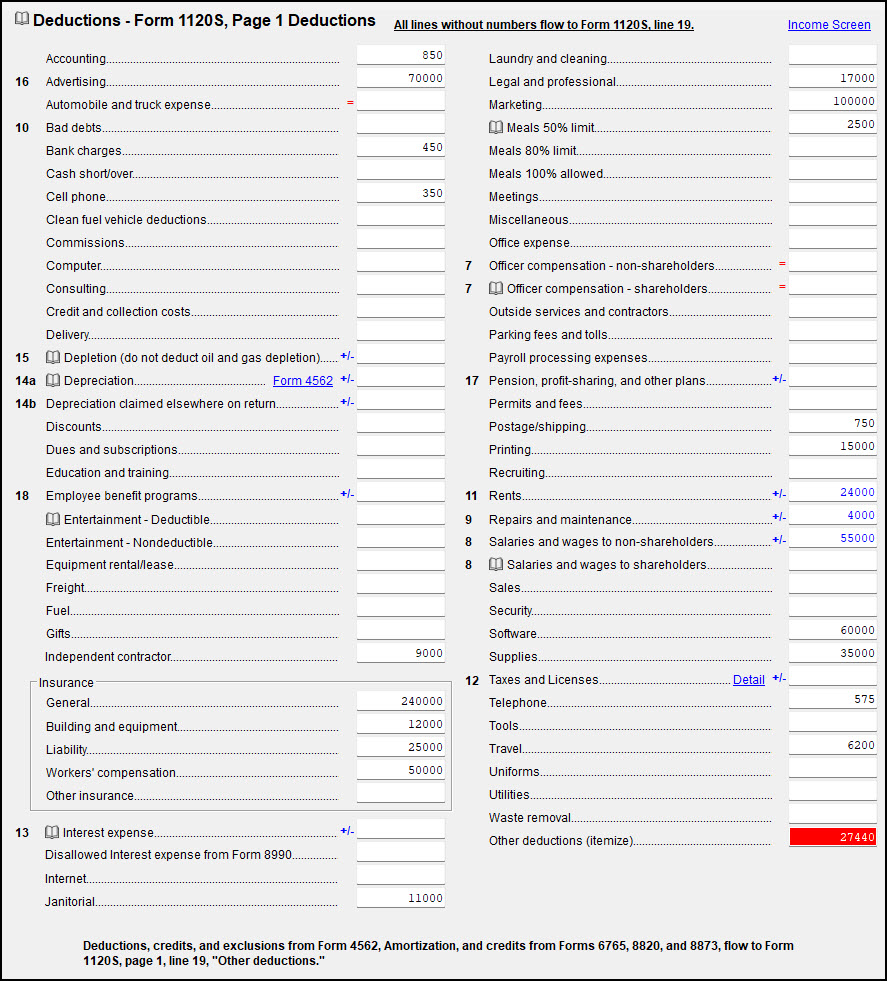Select the Office expense input field
This screenshot has height=981, width=887.
coord(833,239)
